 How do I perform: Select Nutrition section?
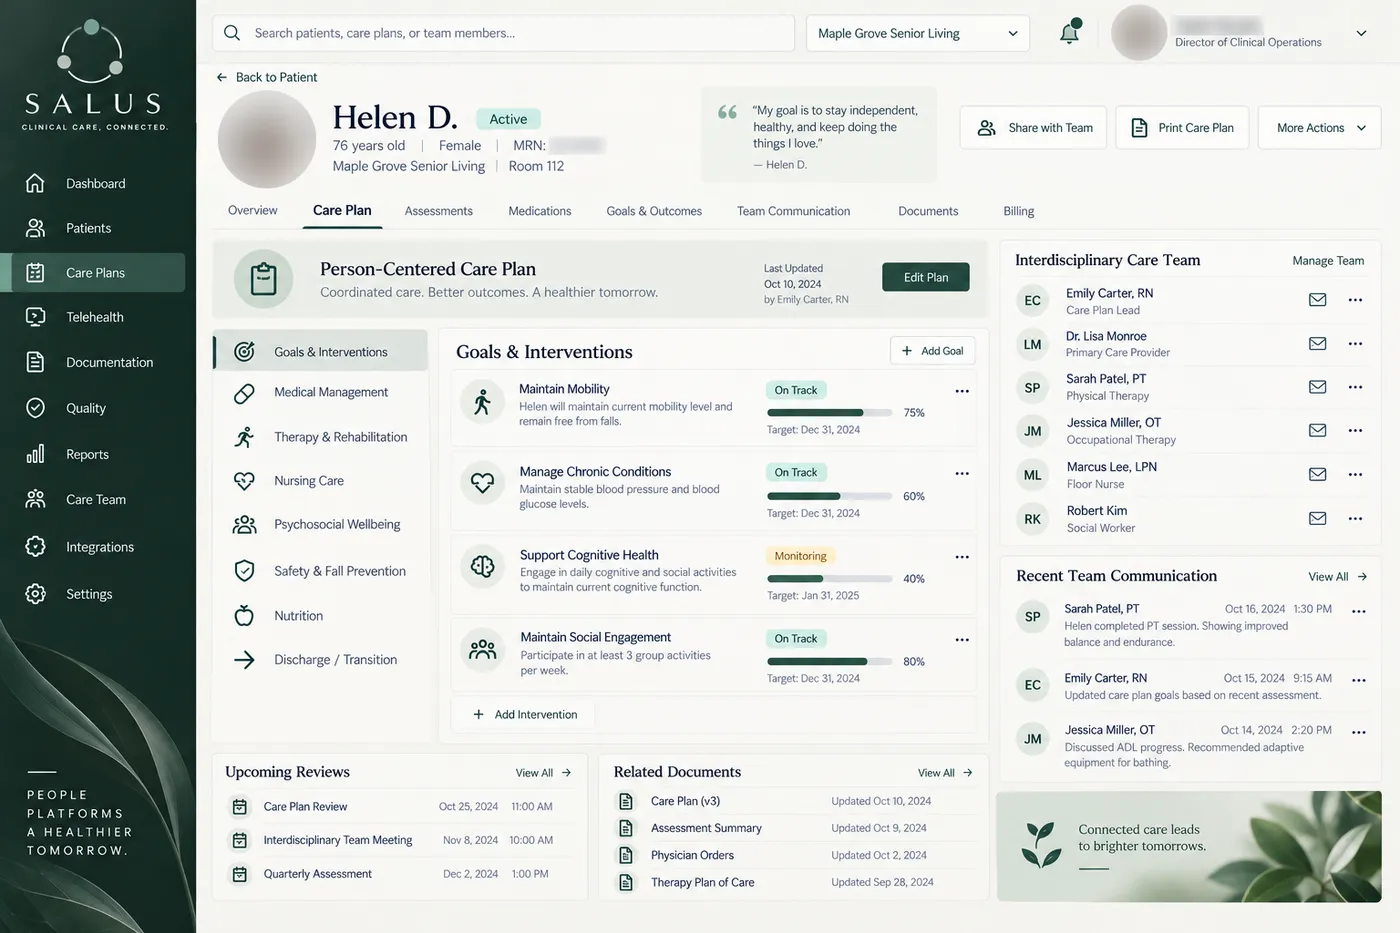tap(321, 616)
